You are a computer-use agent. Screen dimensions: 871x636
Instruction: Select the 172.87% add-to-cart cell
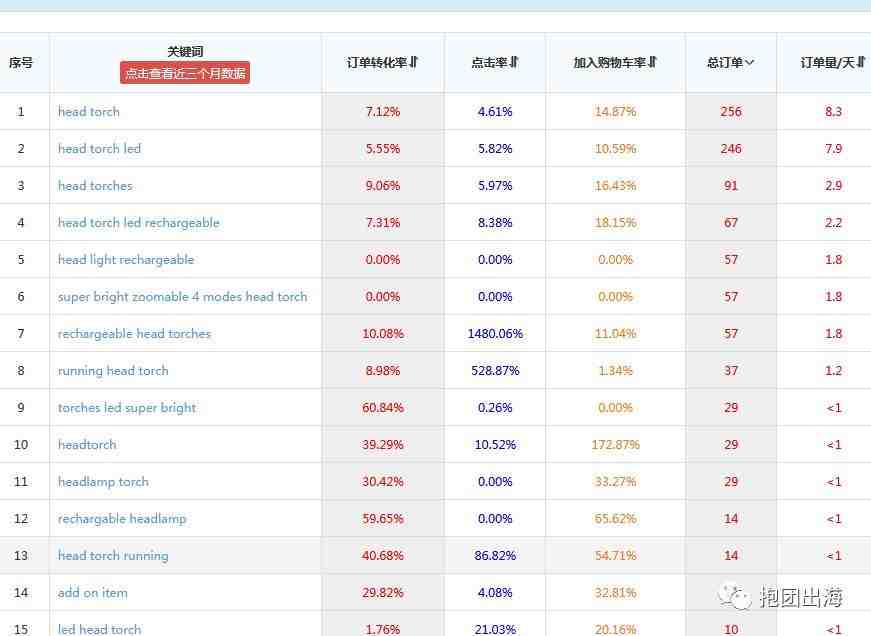(x=615, y=445)
